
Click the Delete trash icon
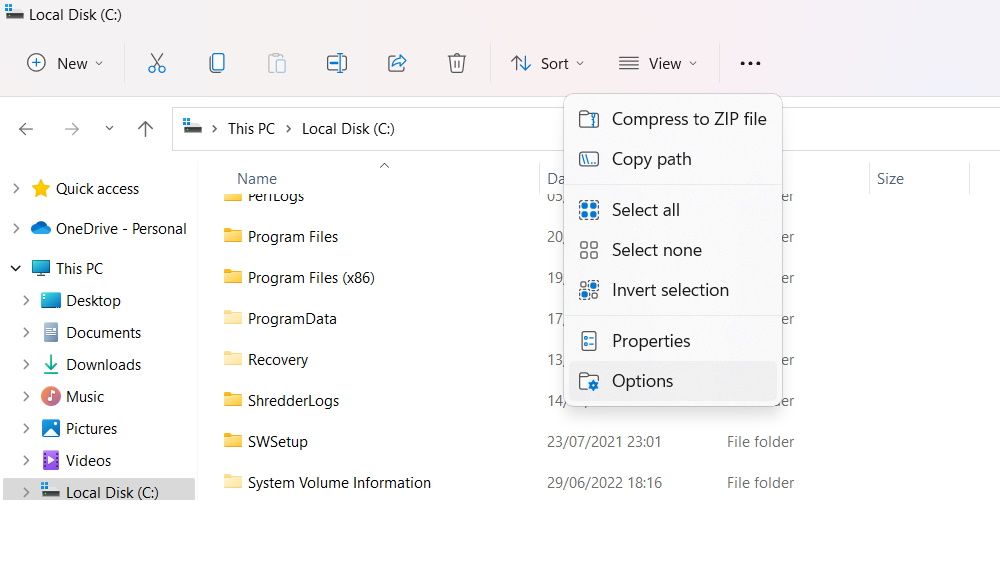[457, 63]
